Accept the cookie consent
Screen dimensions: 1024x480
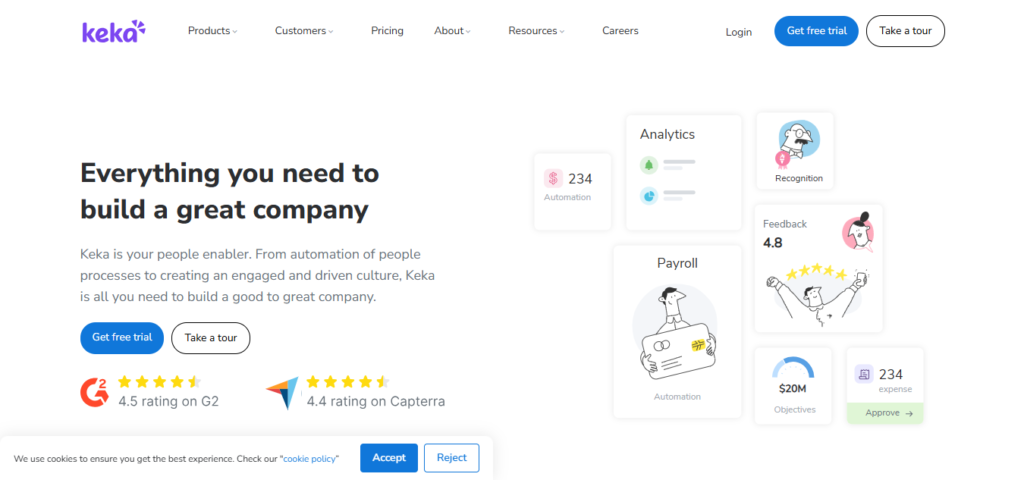pyautogui.click(x=389, y=458)
